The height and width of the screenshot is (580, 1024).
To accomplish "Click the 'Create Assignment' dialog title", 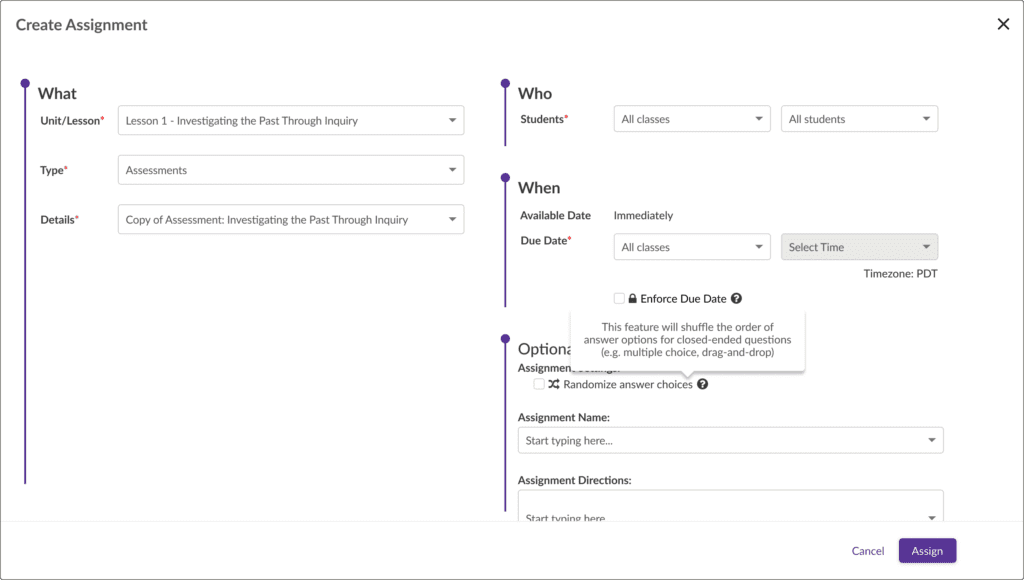I will coord(82,25).
